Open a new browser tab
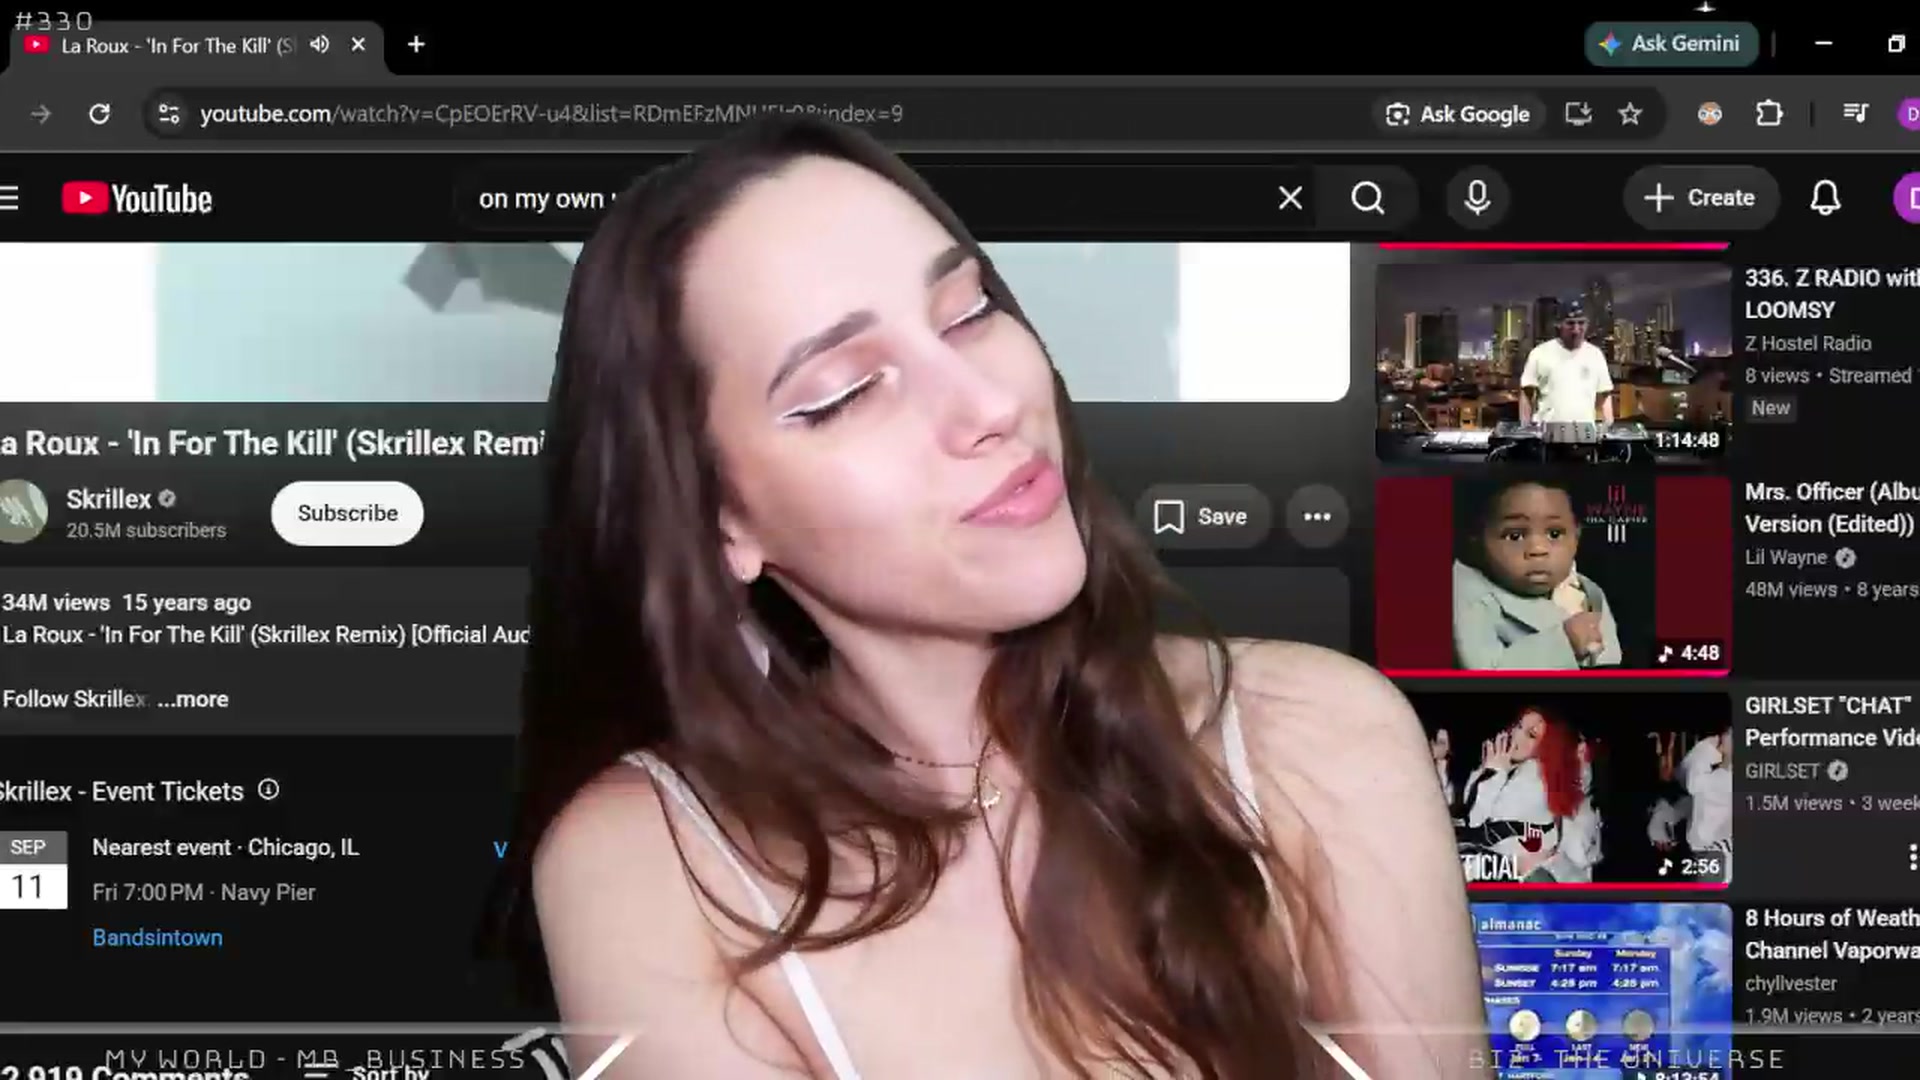The width and height of the screenshot is (1920, 1080). click(x=416, y=45)
